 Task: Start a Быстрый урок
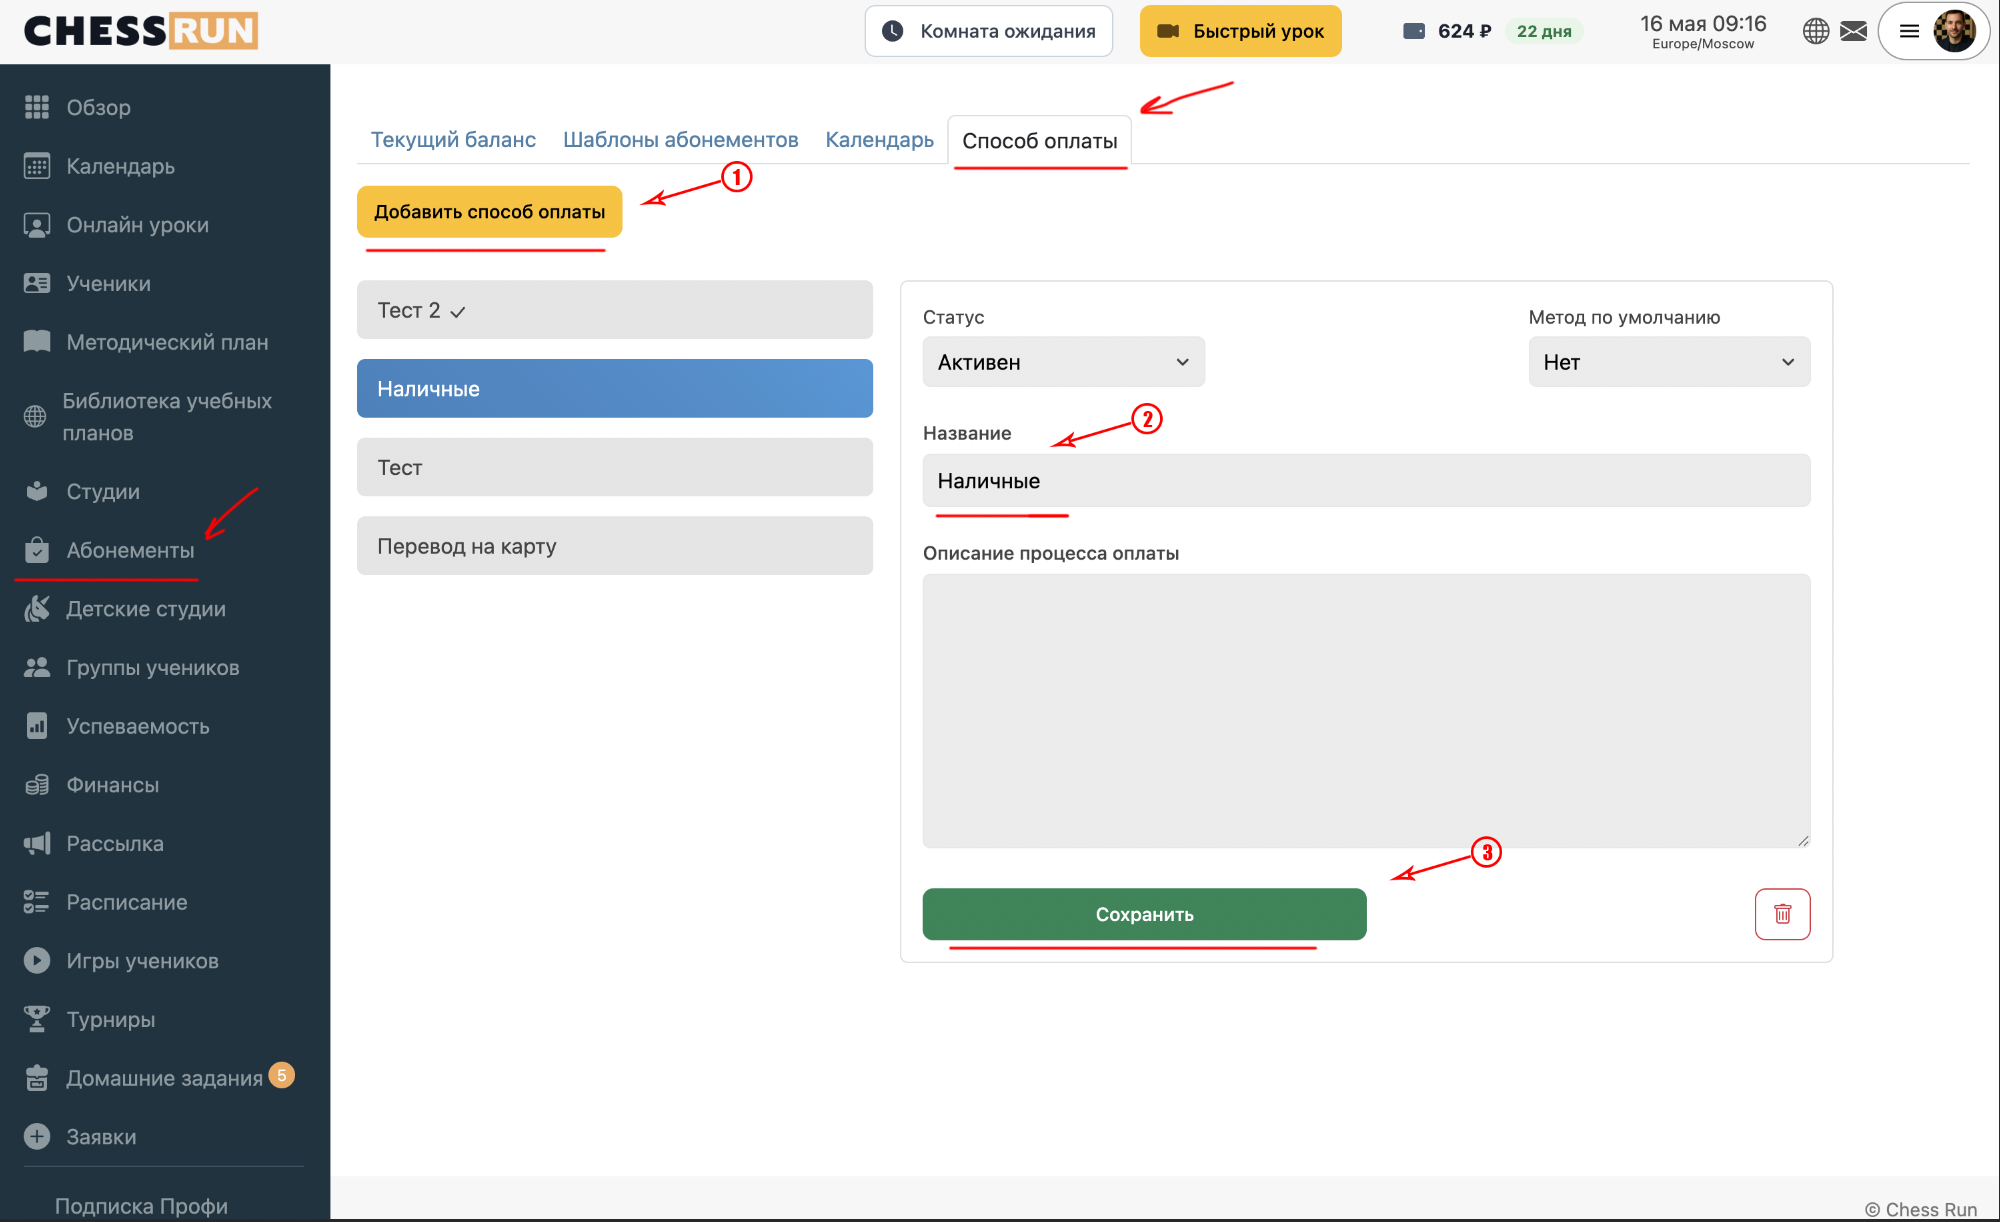(x=1240, y=31)
